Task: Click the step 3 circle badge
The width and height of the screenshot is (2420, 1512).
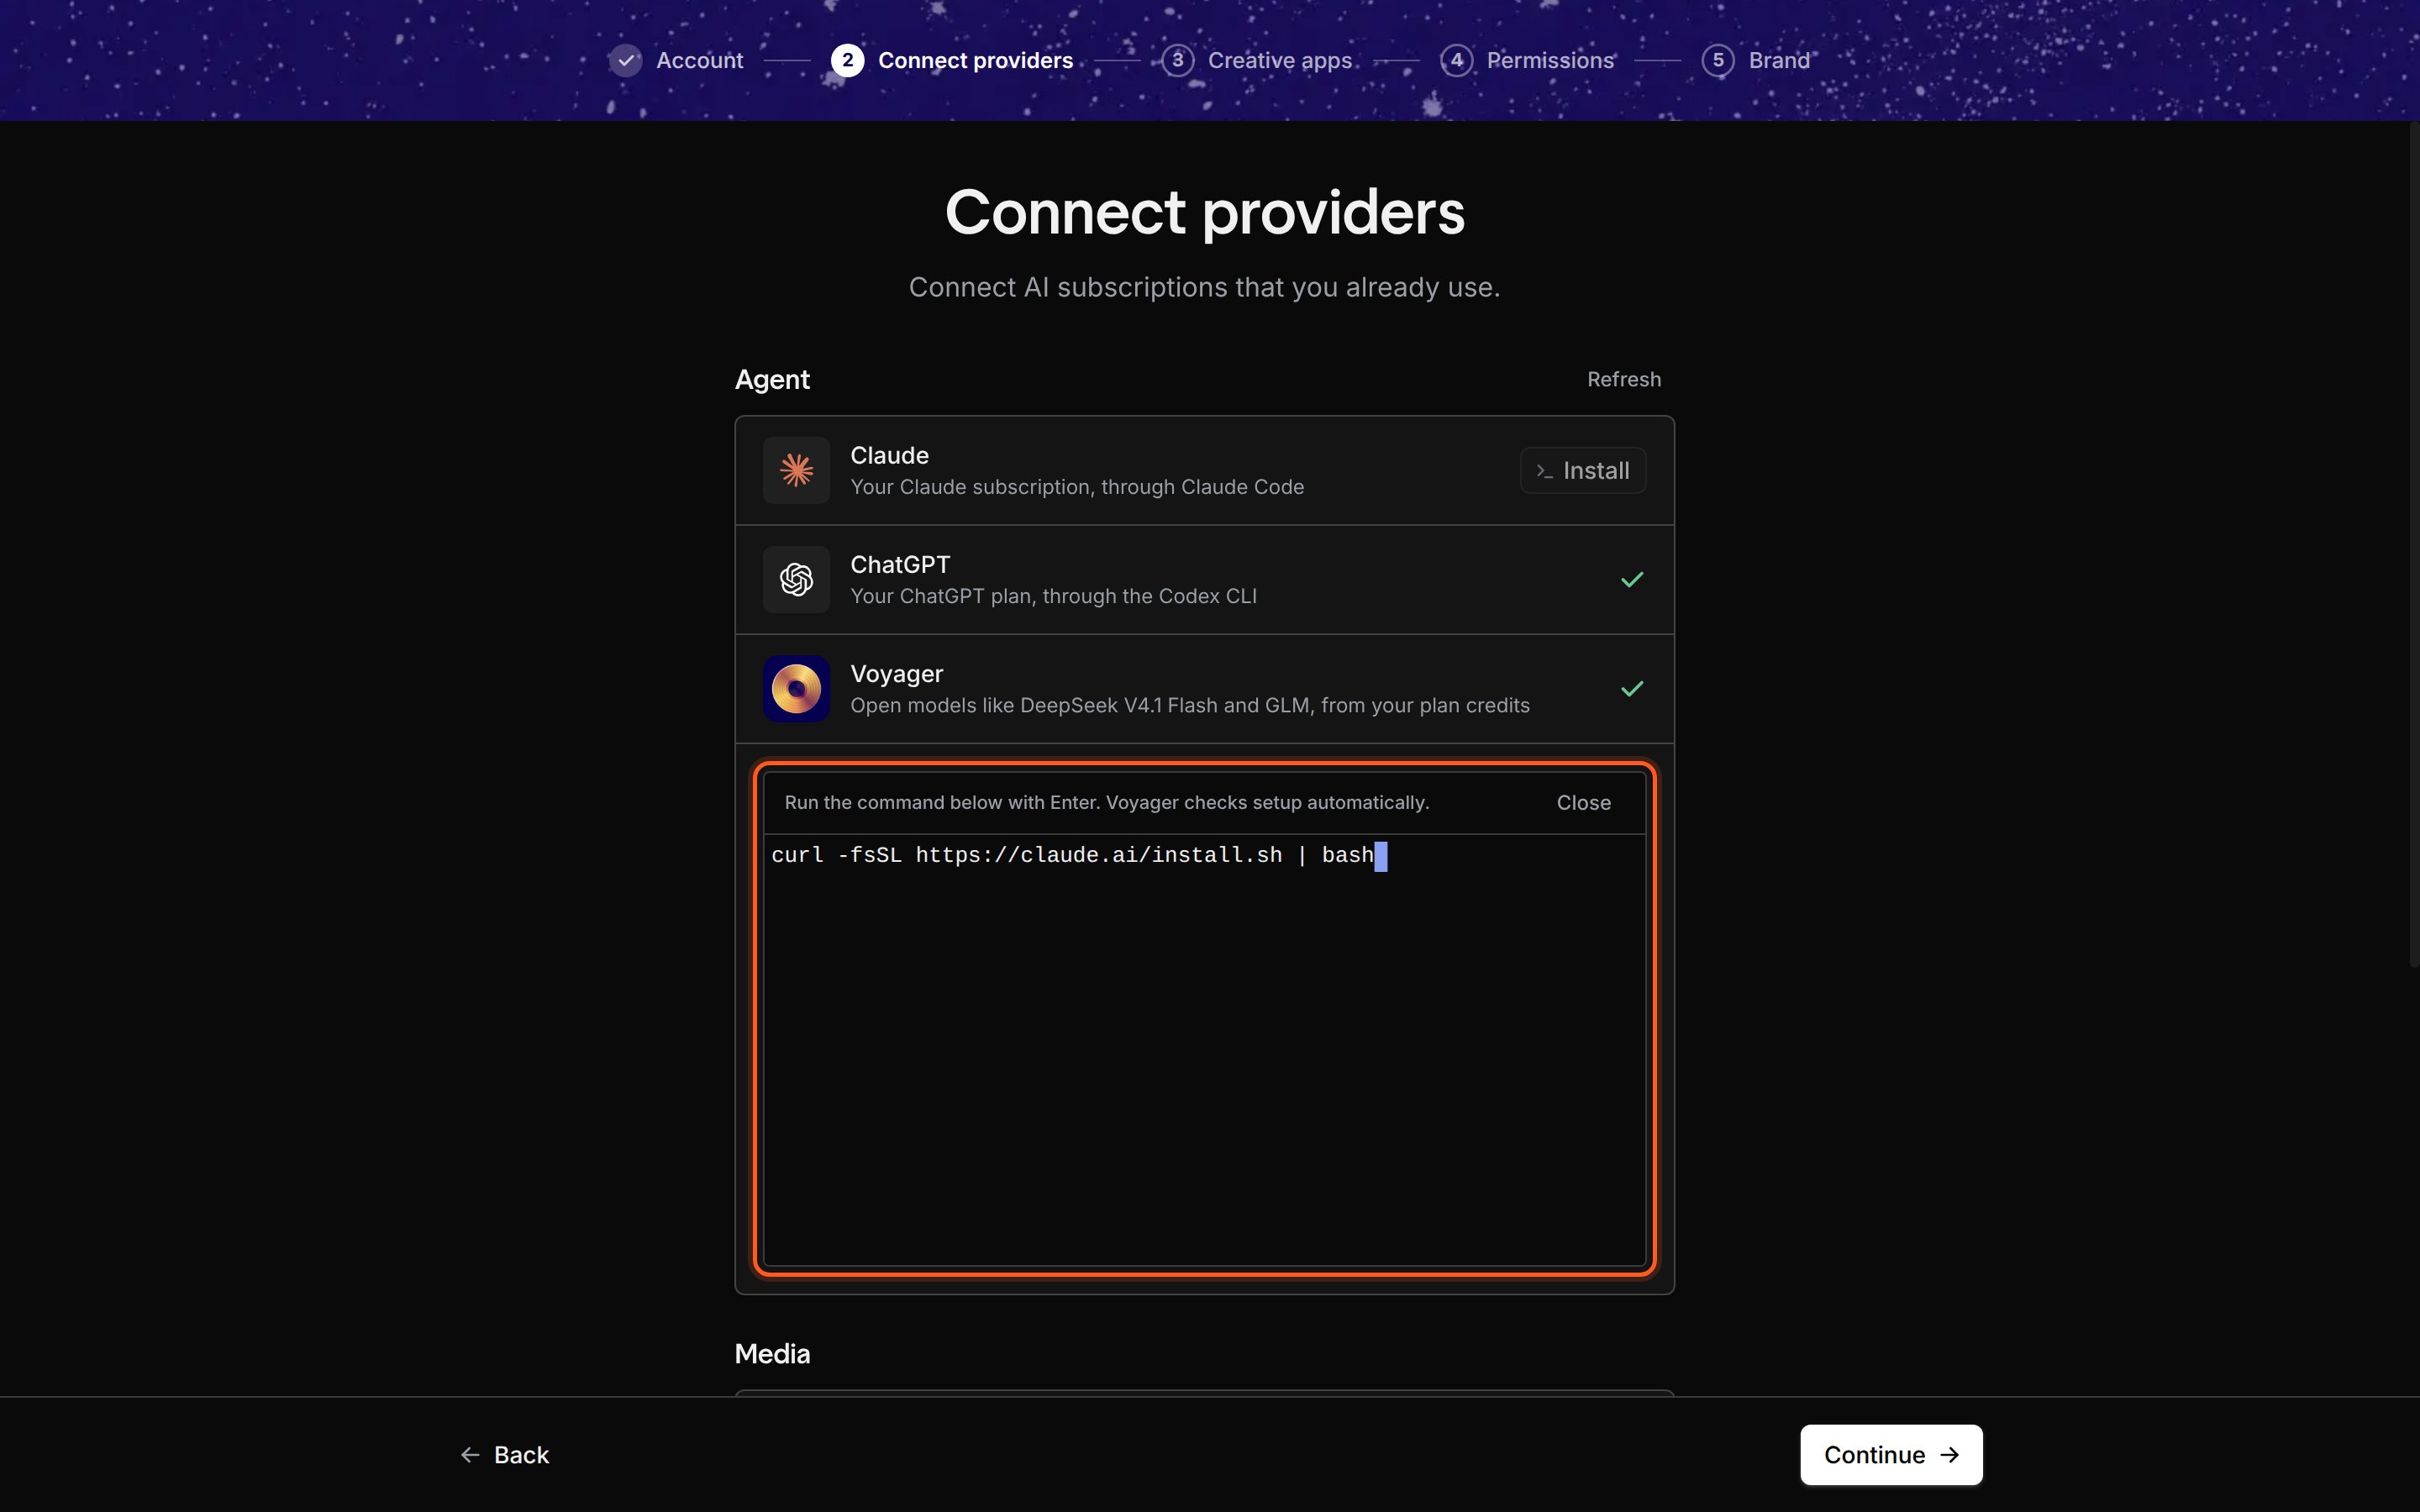Action: point(1177,60)
